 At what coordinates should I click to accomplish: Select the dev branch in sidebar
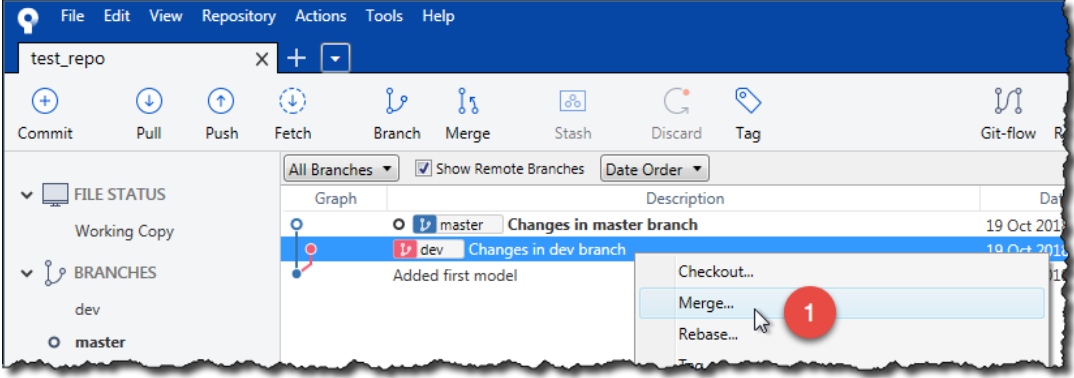point(88,310)
